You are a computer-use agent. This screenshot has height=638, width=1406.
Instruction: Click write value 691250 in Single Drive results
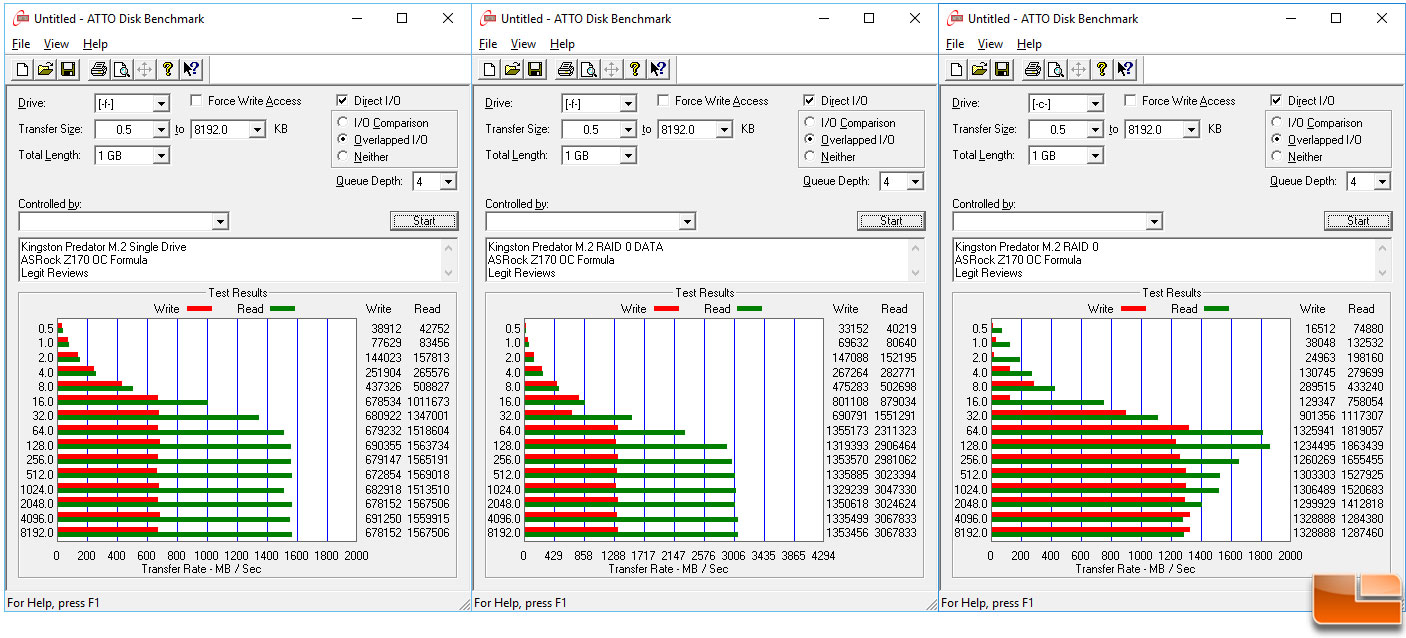[x=384, y=519]
